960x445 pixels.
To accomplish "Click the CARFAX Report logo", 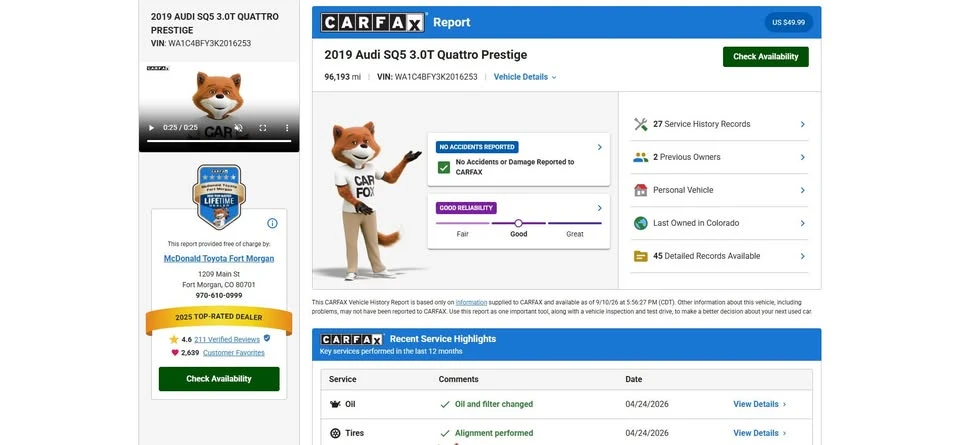I will pyautogui.click(x=372, y=23).
